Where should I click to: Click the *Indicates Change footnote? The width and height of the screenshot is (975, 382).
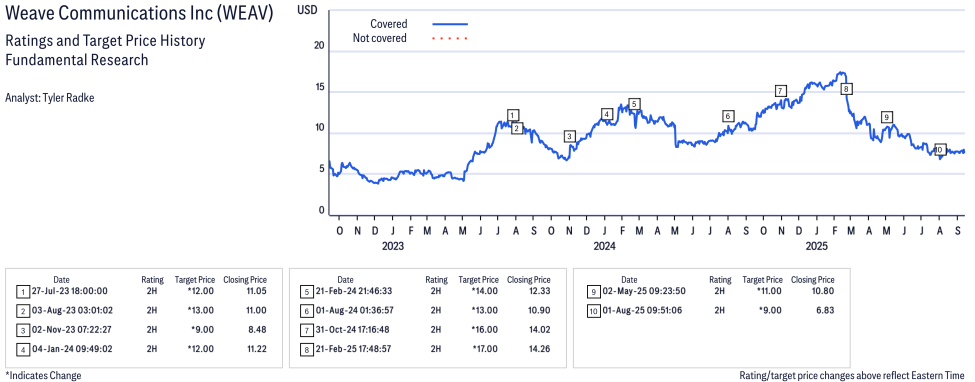tap(43, 375)
